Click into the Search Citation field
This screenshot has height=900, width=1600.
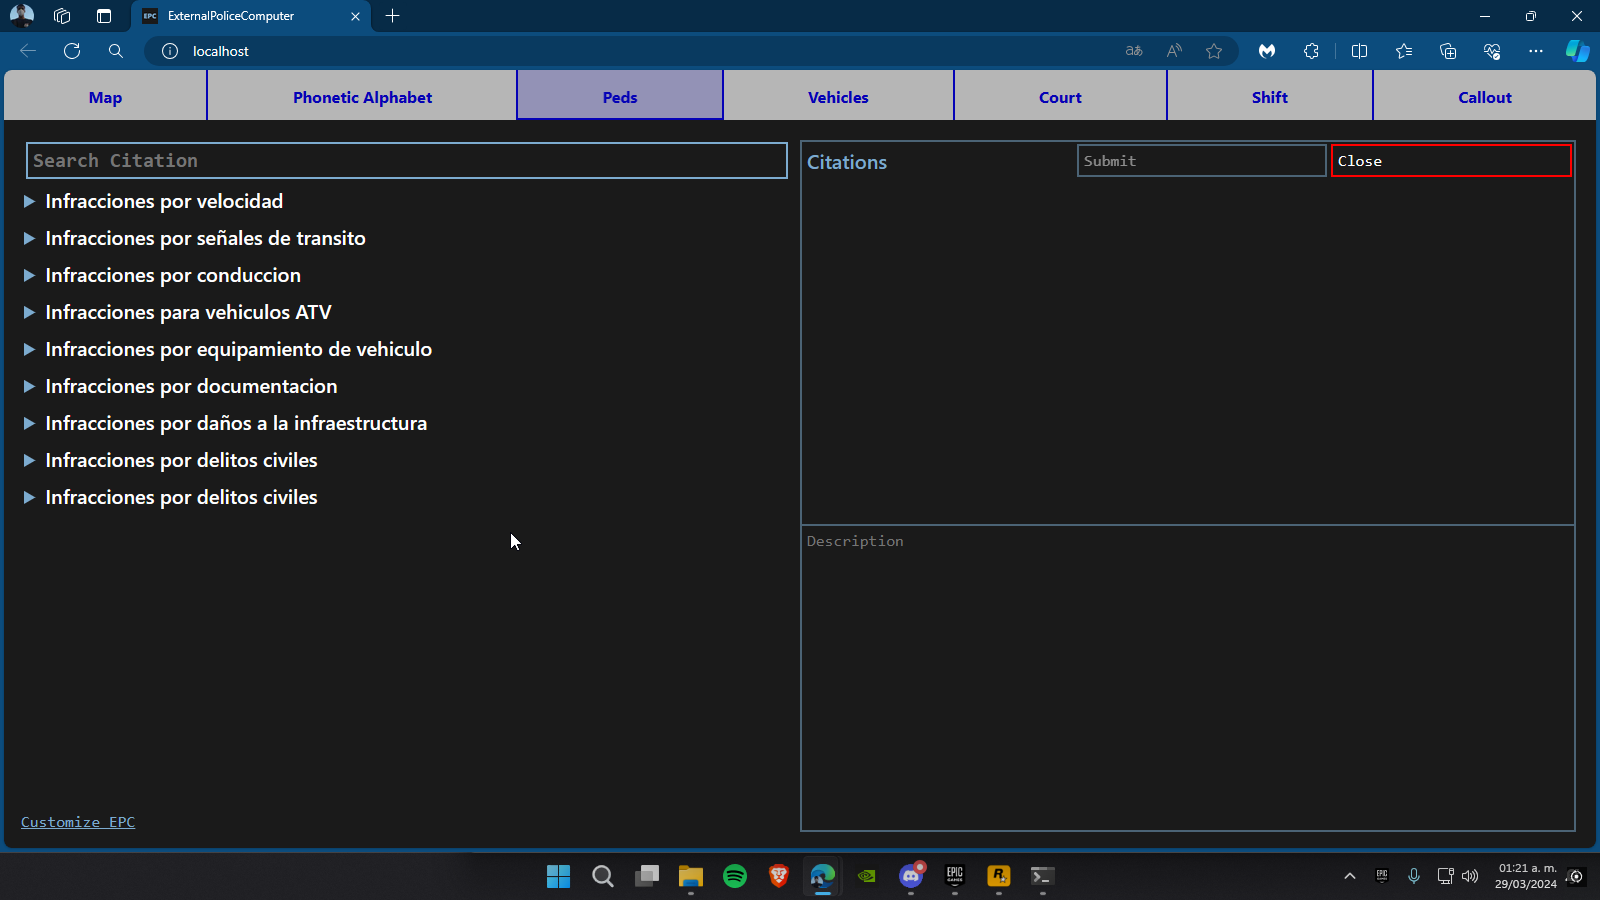tap(406, 161)
